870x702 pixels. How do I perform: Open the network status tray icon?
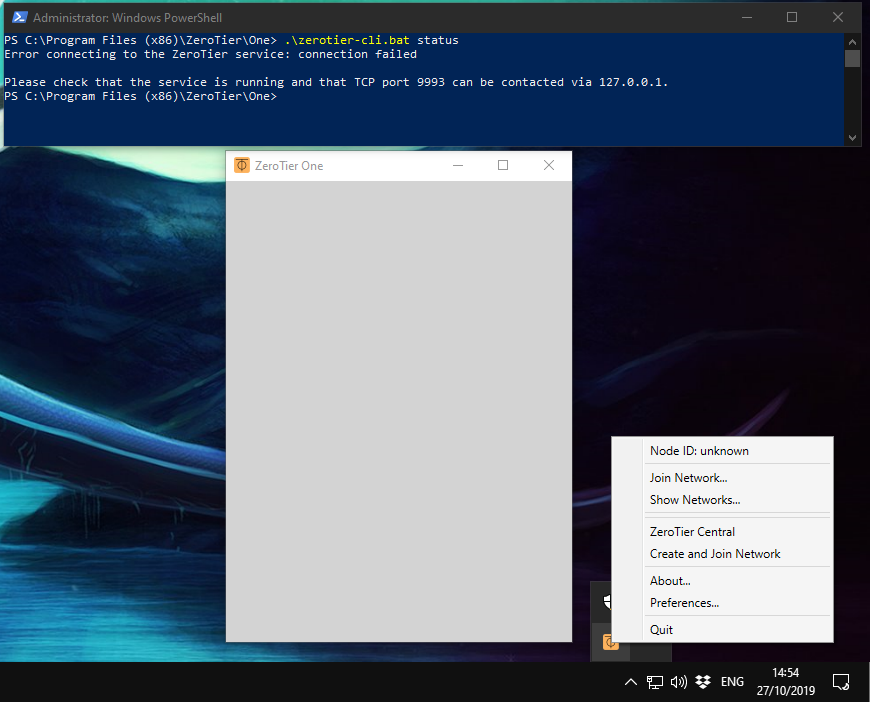(655, 682)
